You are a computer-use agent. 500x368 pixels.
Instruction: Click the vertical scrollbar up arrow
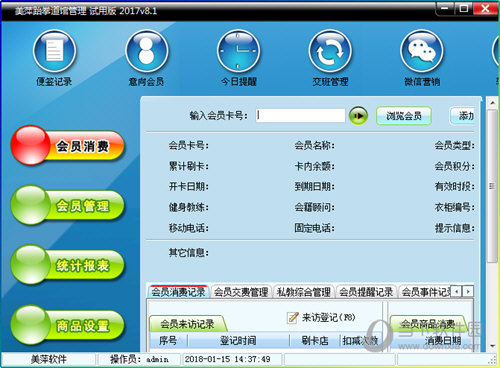493,103
